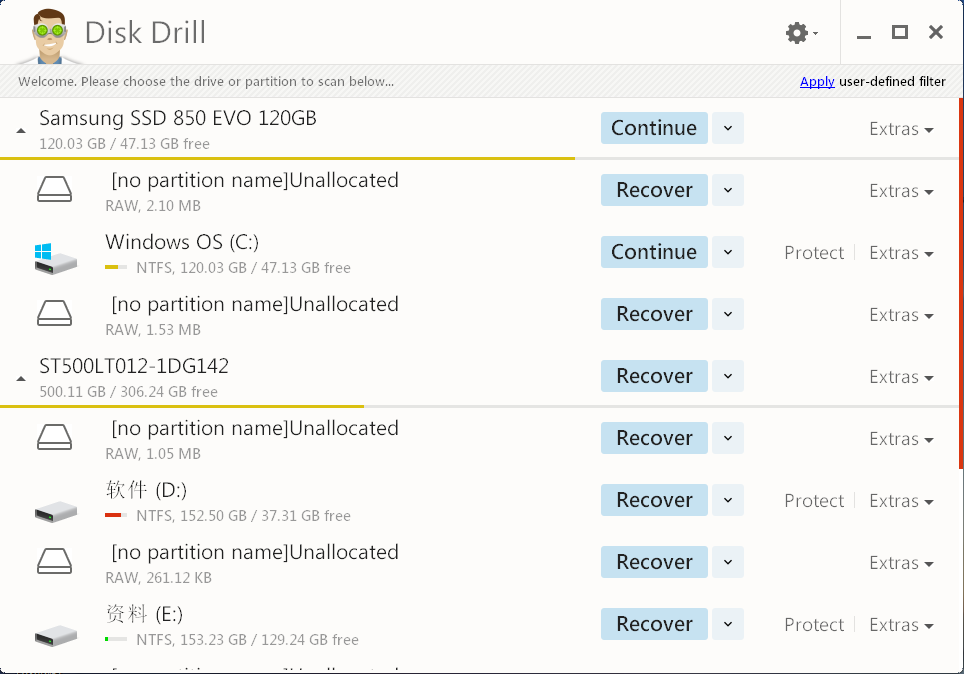964x674 pixels.
Task: Click "NTFS, 152.50 GB / 37.31 GB free" text
Action: [x=243, y=515]
